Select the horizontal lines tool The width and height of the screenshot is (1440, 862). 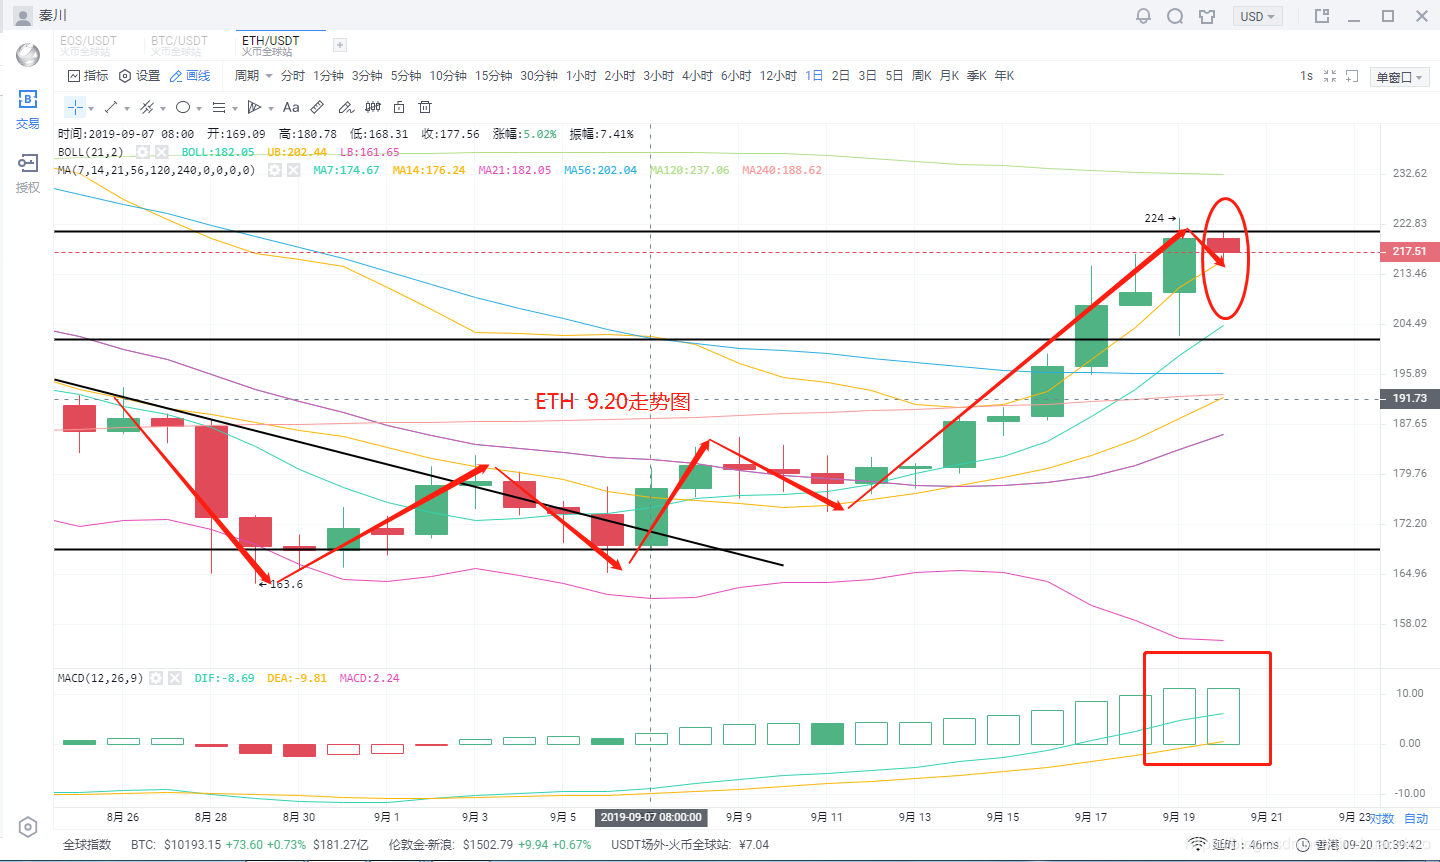pyautogui.click(x=219, y=107)
